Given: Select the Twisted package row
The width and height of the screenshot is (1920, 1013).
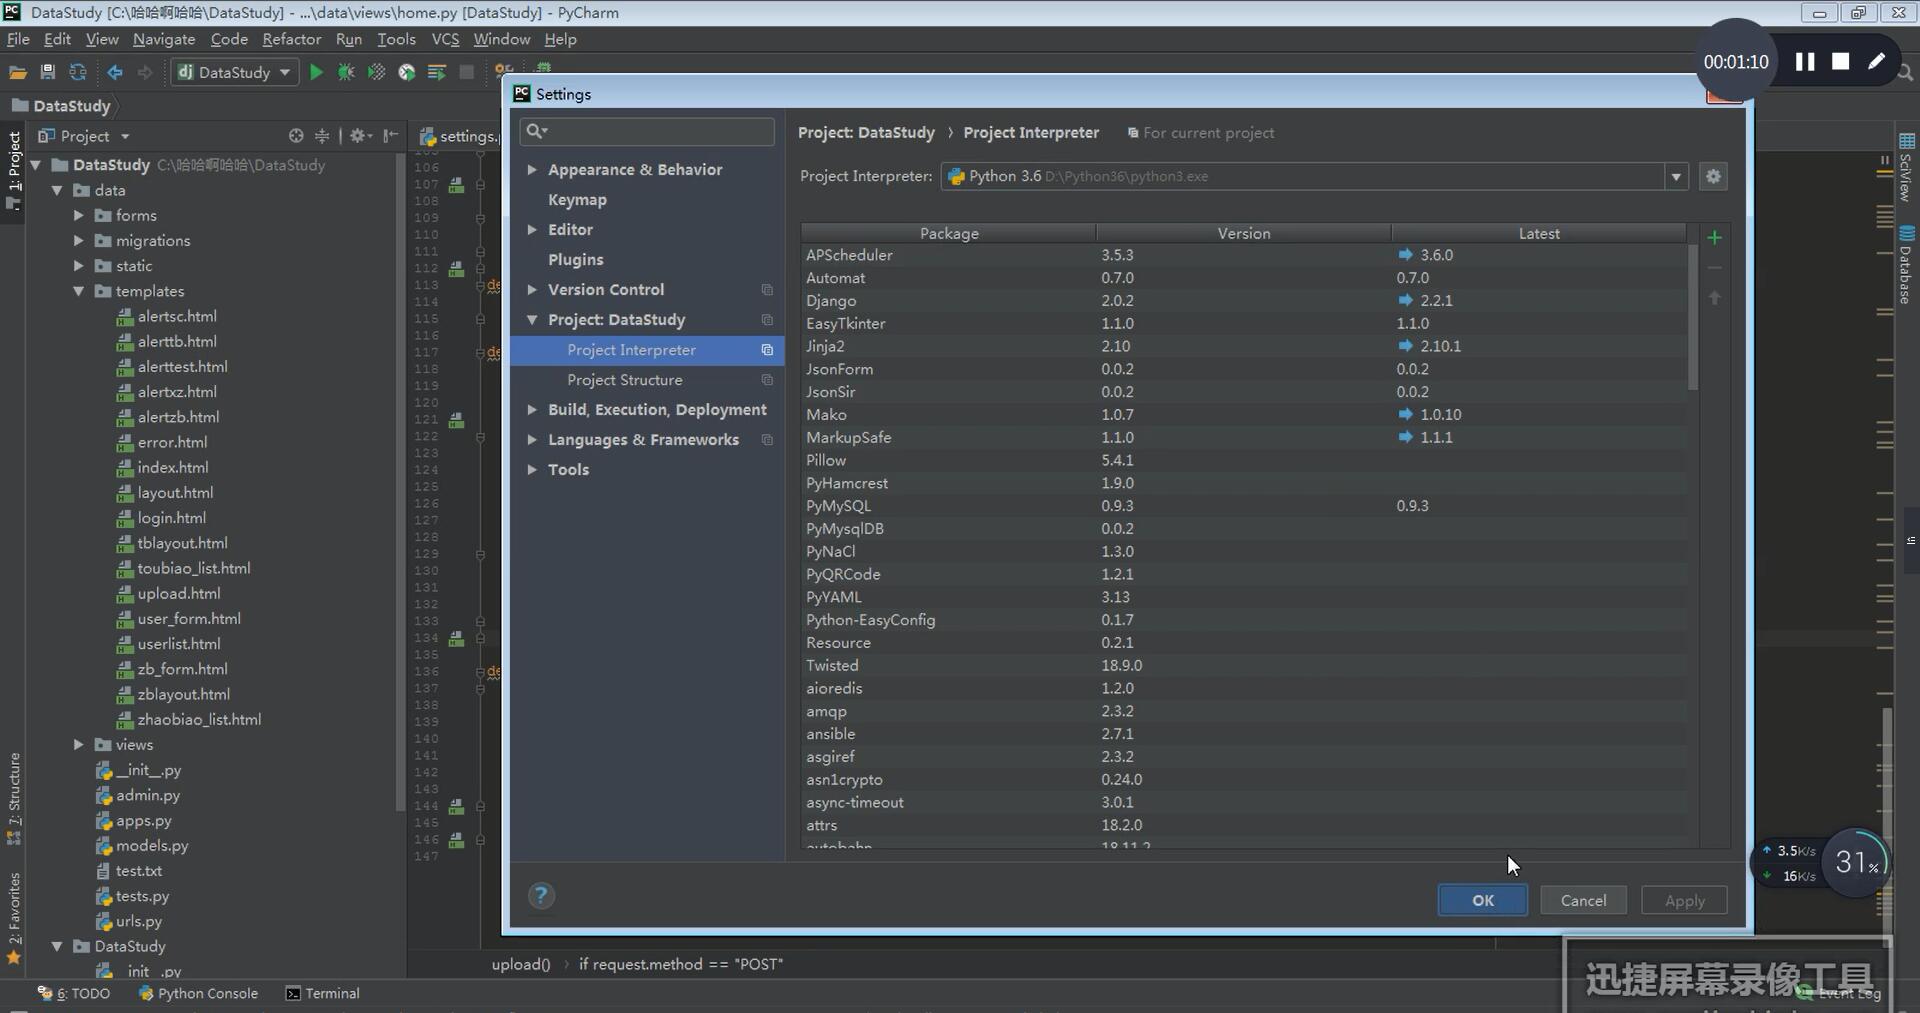Looking at the screenshot, I should [1243, 666].
